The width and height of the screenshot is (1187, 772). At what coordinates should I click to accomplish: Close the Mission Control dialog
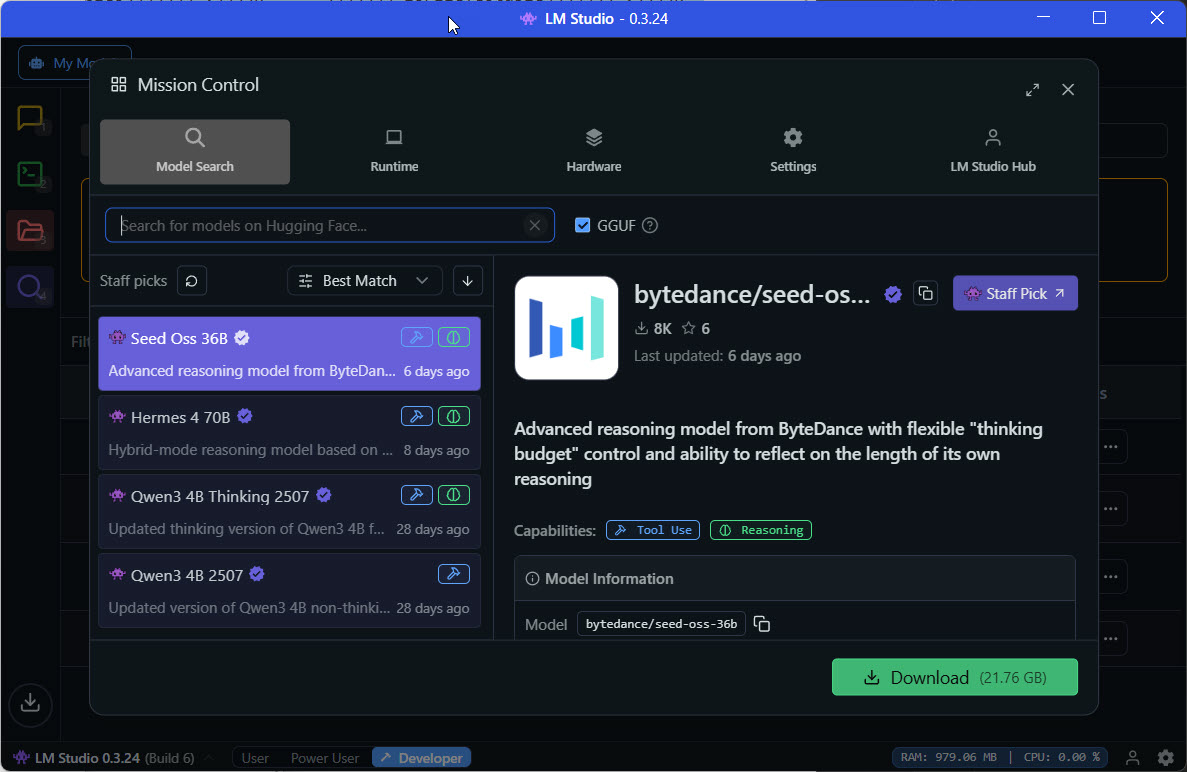pyautogui.click(x=1067, y=89)
